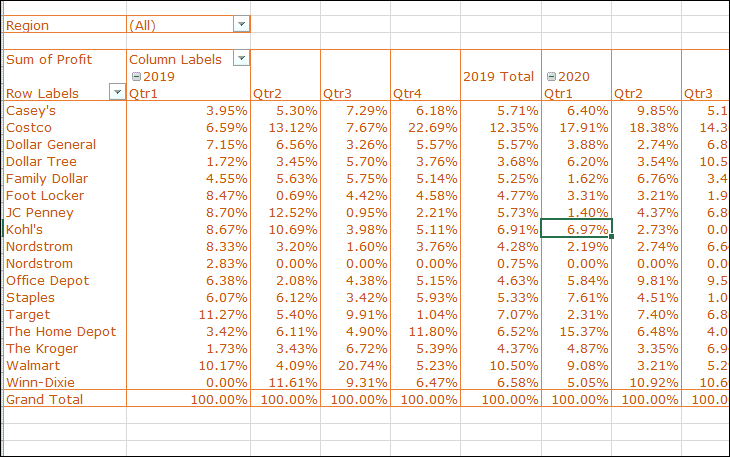
Task: Collapse the 2019 year group
Action: coord(136,76)
